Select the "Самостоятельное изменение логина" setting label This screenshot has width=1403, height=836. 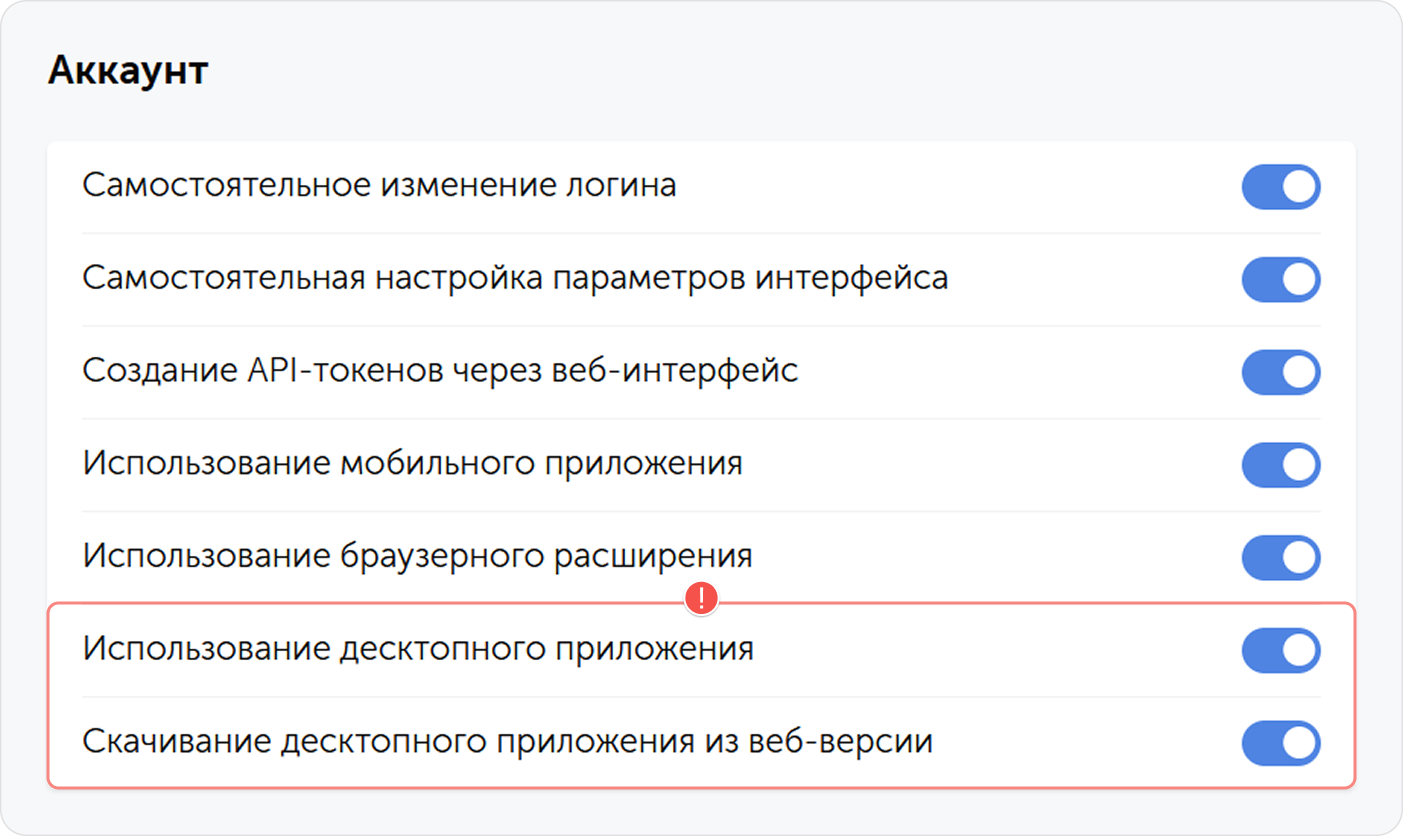tap(382, 186)
